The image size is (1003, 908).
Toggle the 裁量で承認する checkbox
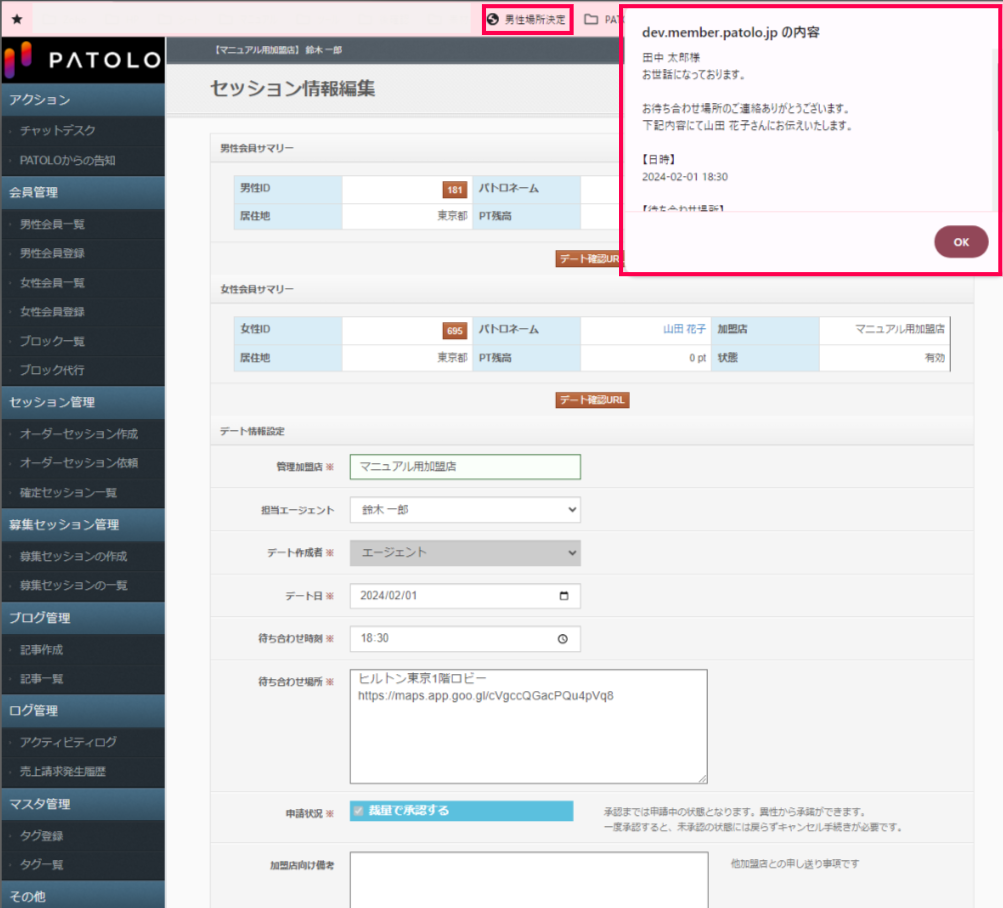(358, 811)
